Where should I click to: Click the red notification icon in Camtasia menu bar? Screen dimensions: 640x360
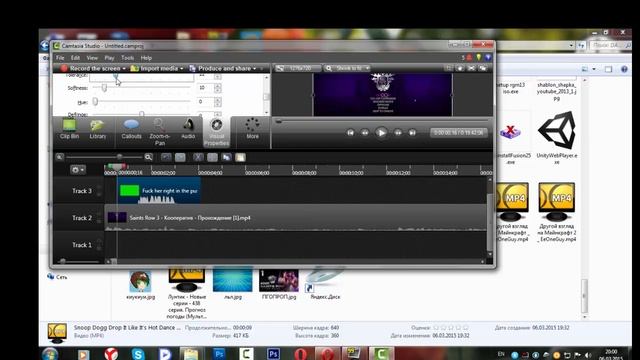(469, 58)
